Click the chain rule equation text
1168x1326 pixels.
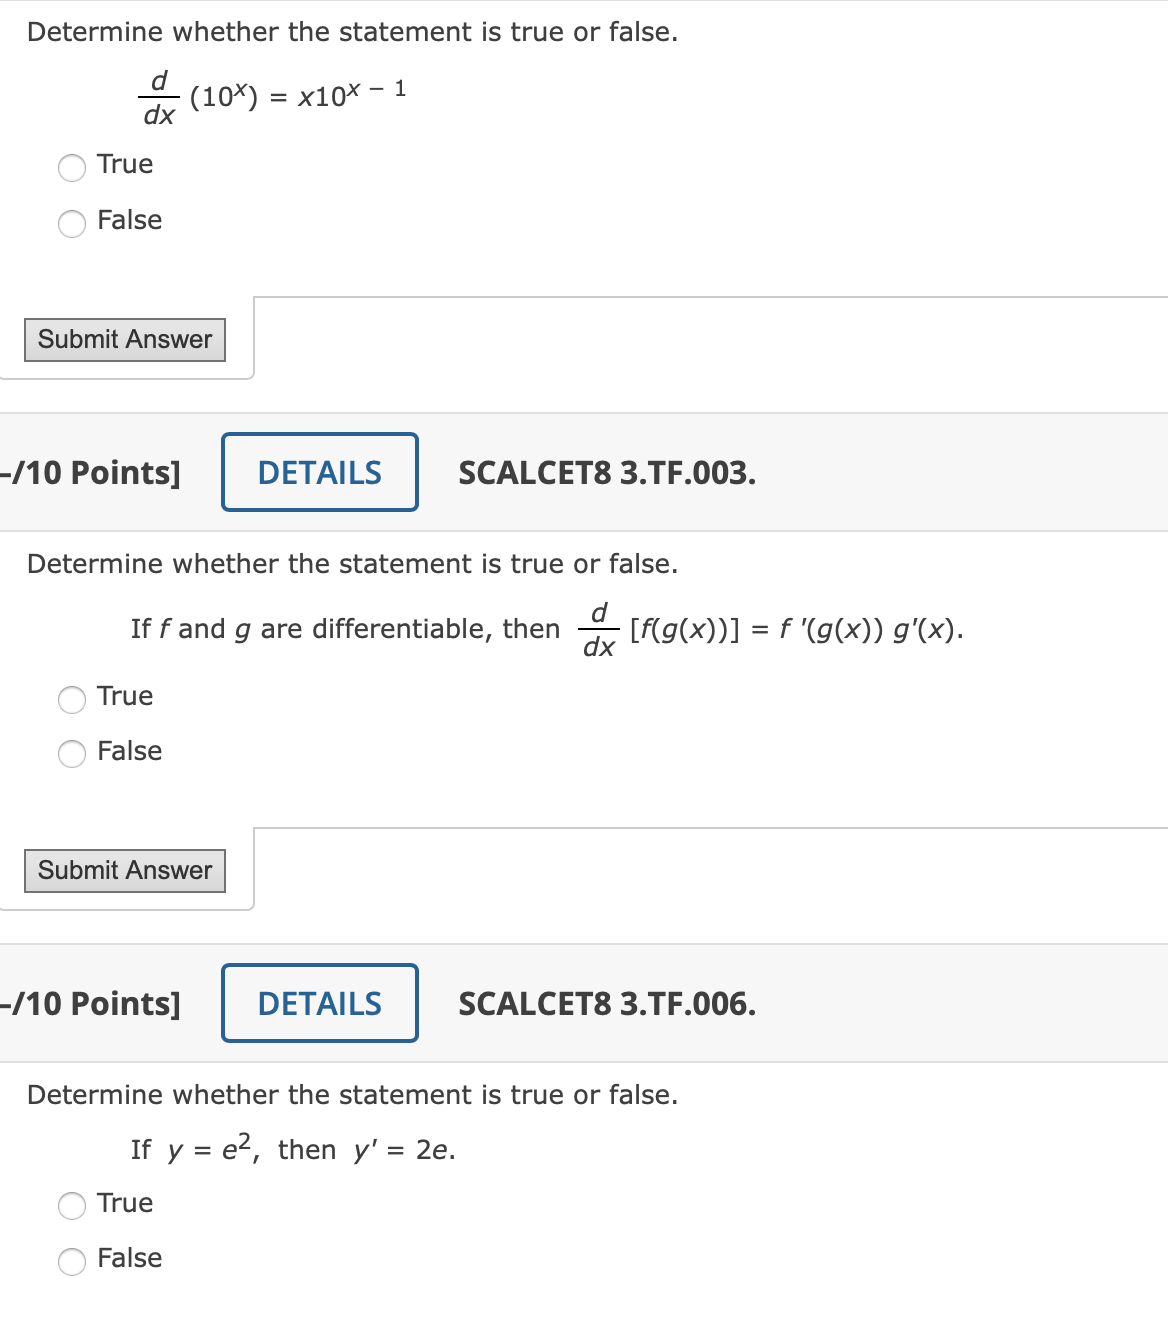point(547,629)
